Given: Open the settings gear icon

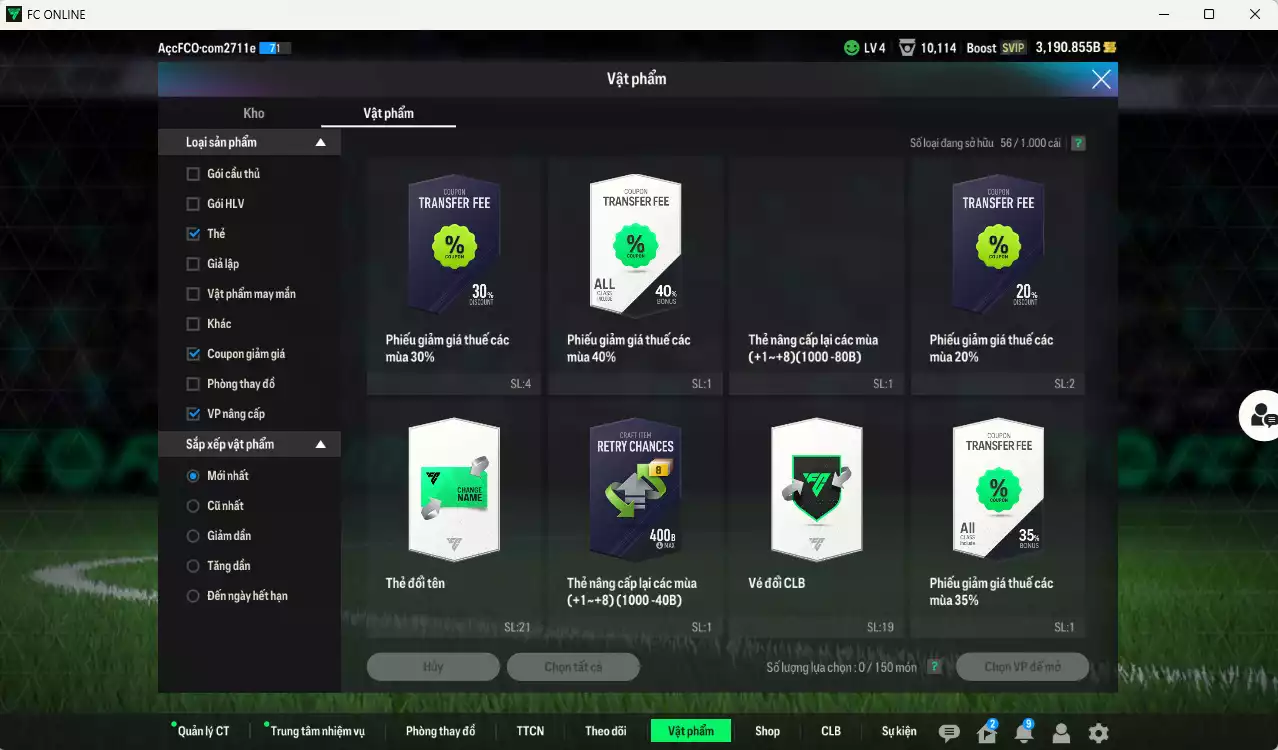Looking at the screenshot, I should pos(1098,733).
